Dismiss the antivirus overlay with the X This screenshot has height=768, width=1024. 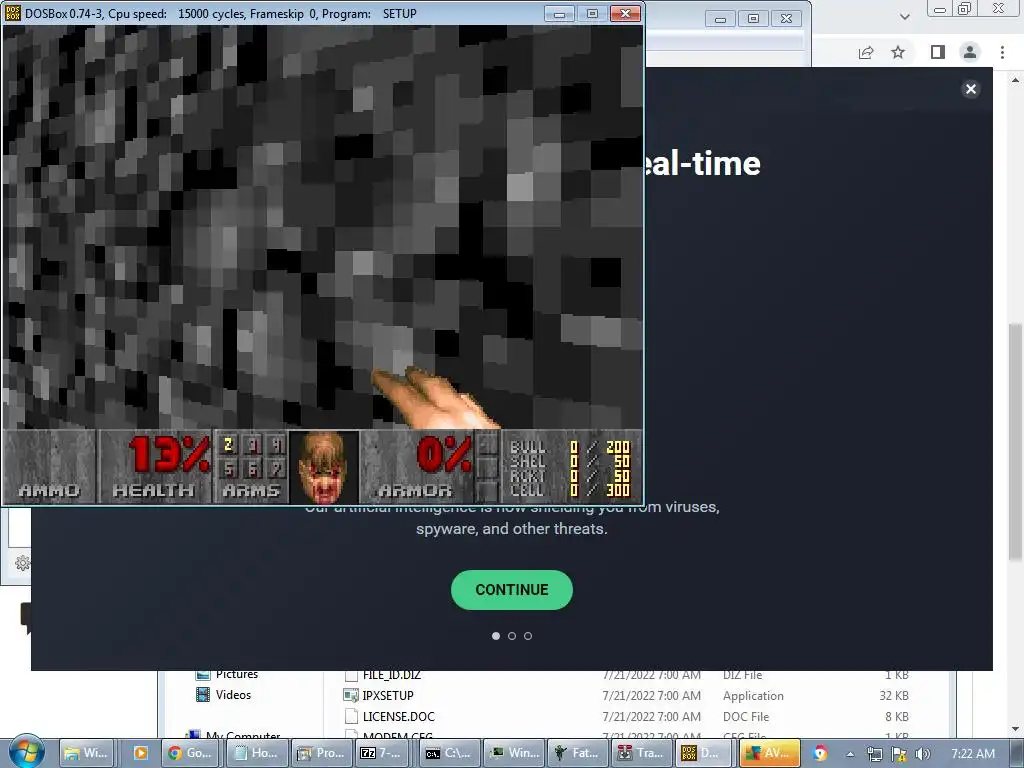971,89
